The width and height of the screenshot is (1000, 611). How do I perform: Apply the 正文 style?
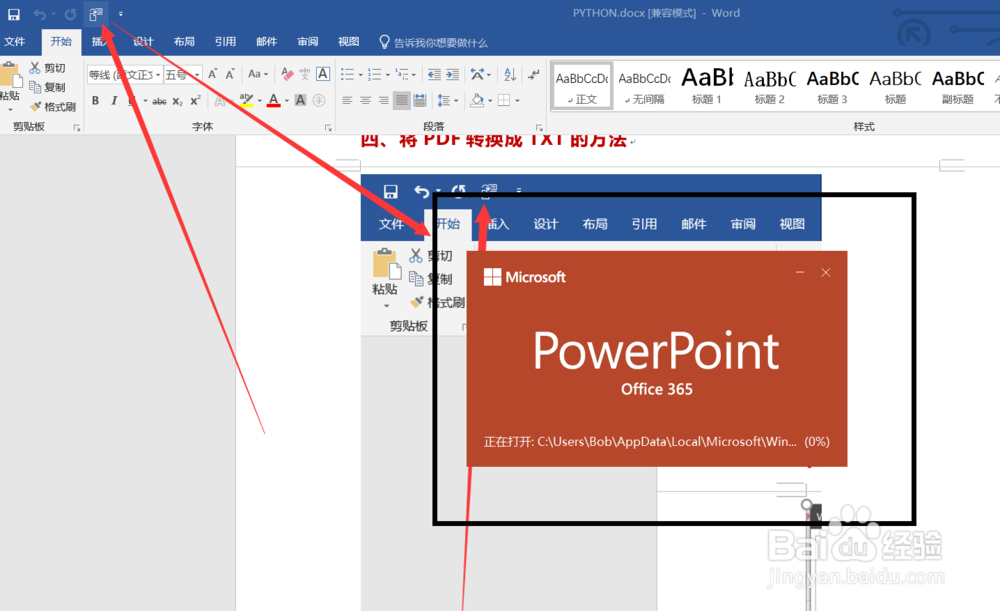(582, 86)
